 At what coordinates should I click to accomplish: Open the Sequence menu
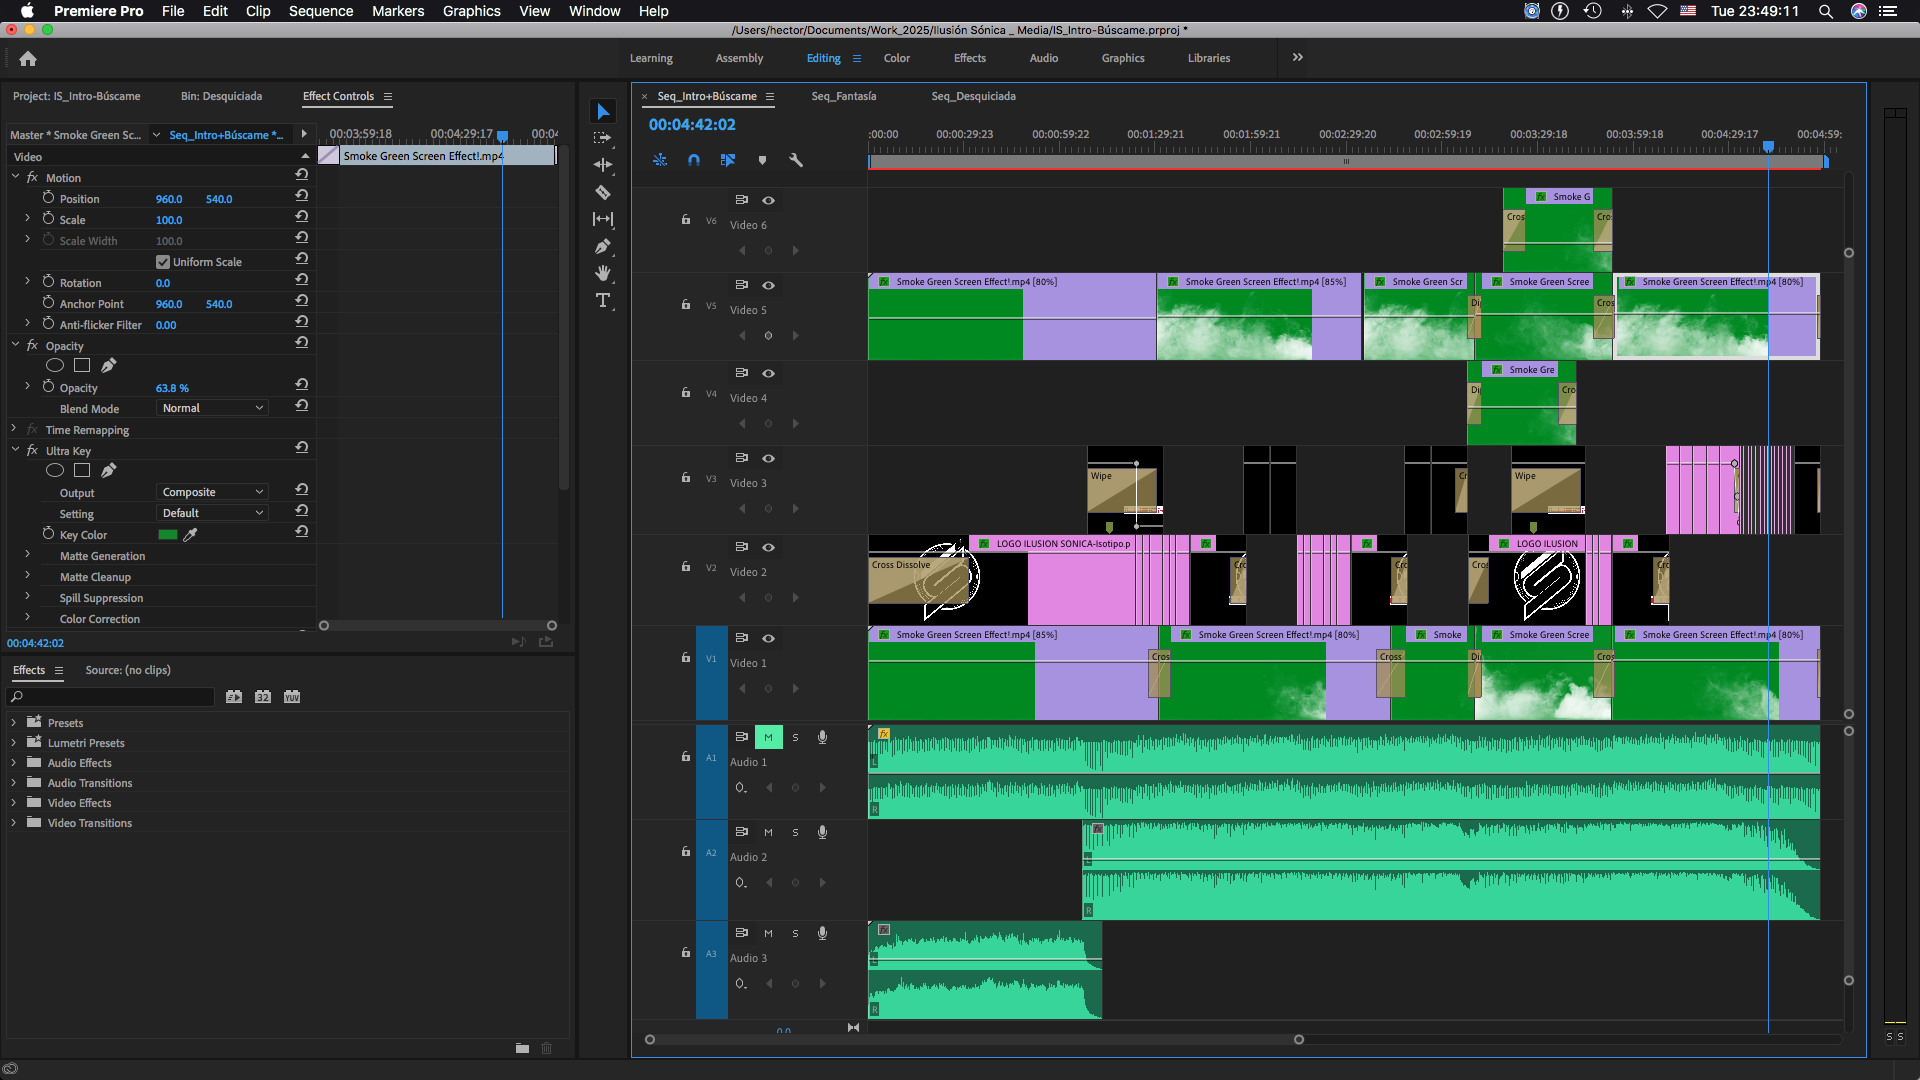point(321,11)
